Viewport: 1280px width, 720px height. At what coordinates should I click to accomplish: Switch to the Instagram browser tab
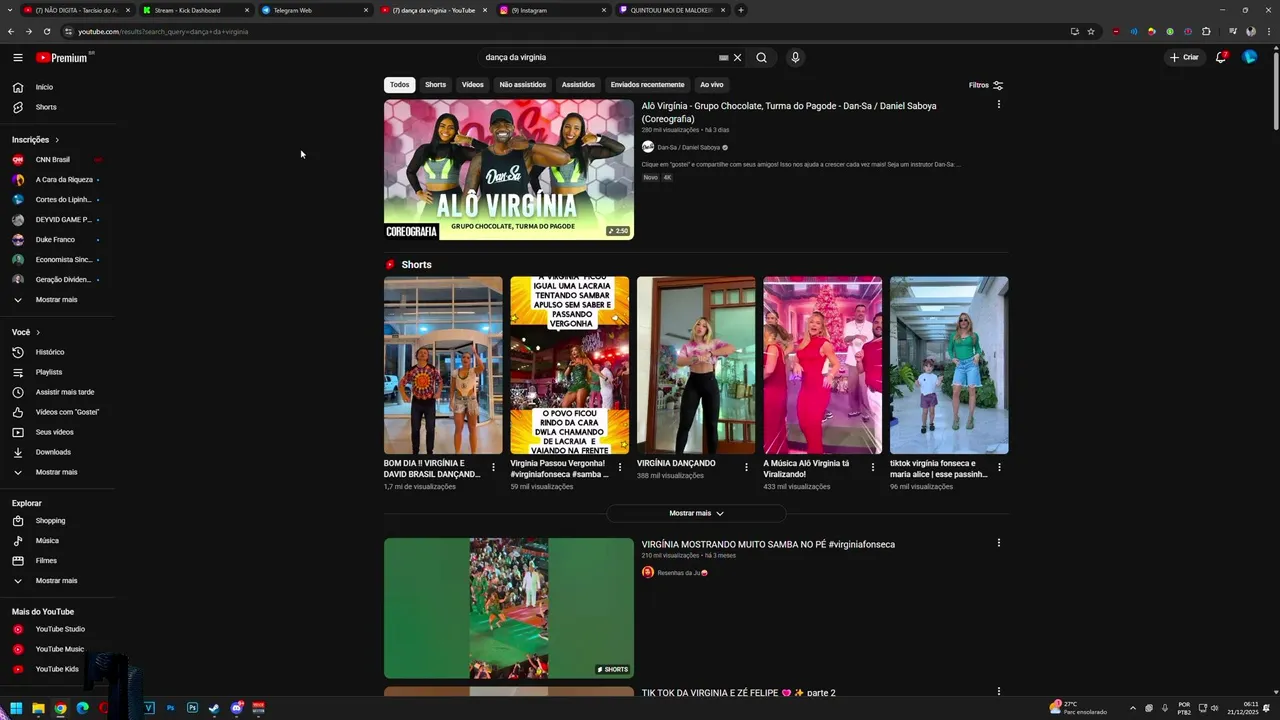[x=552, y=10]
